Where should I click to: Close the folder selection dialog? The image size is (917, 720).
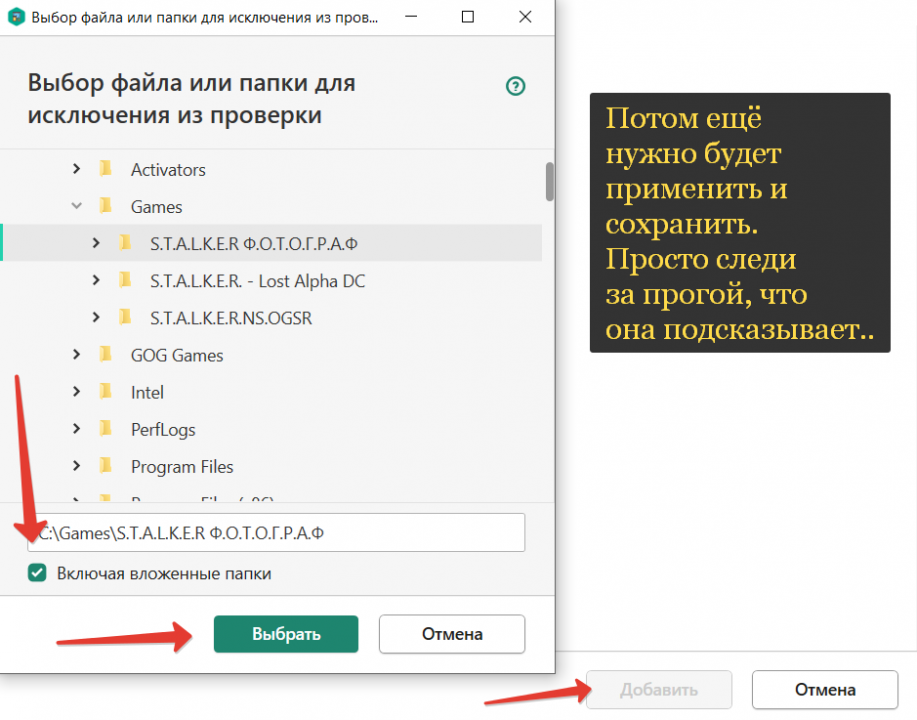tap(525, 17)
